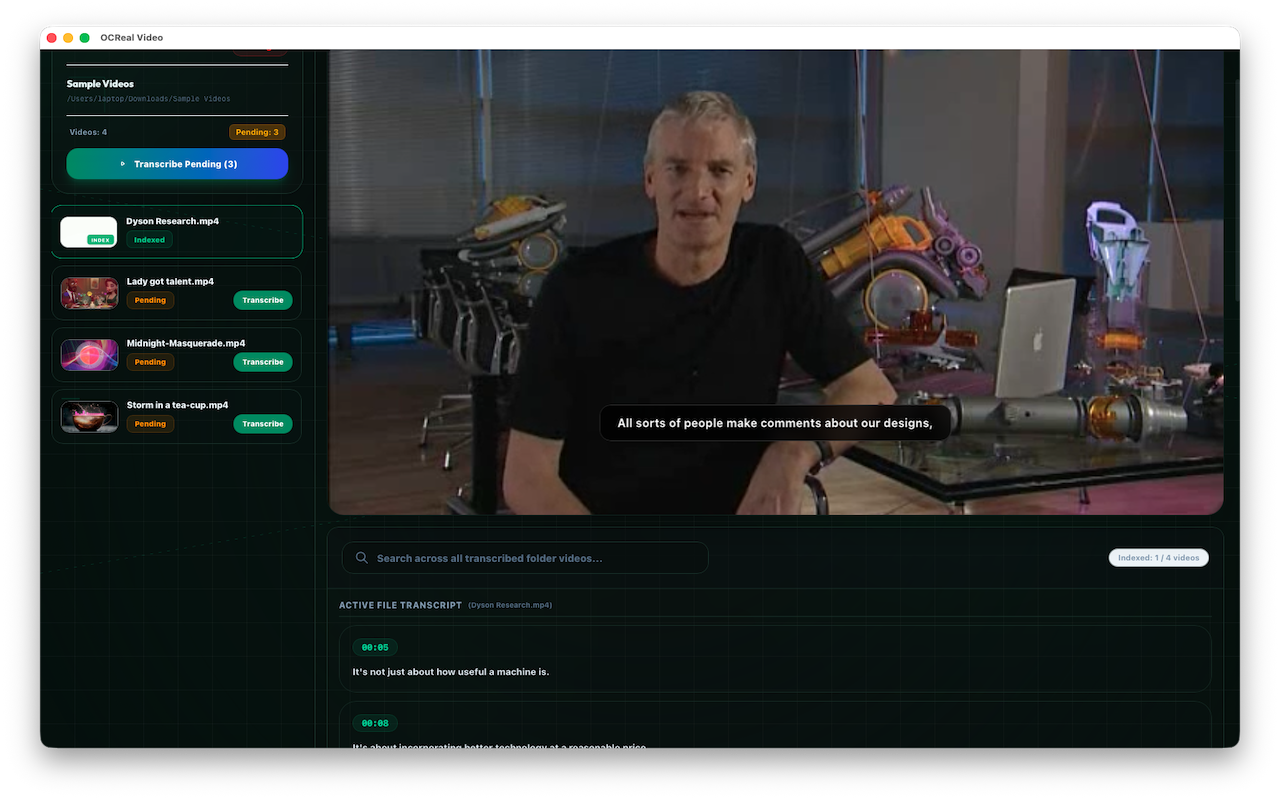Click the green zoom window button
The width and height of the screenshot is (1280, 800).
pyautogui.click(x=85, y=38)
